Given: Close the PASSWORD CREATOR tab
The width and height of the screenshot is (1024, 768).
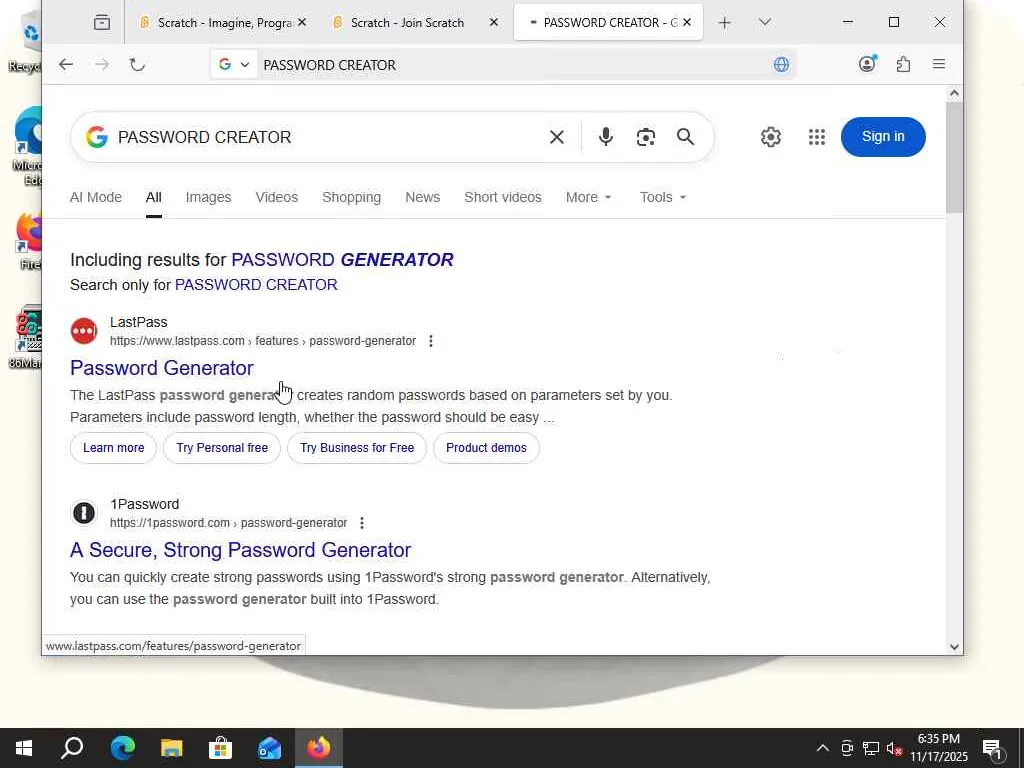Looking at the screenshot, I should click(x=687, y=22).
